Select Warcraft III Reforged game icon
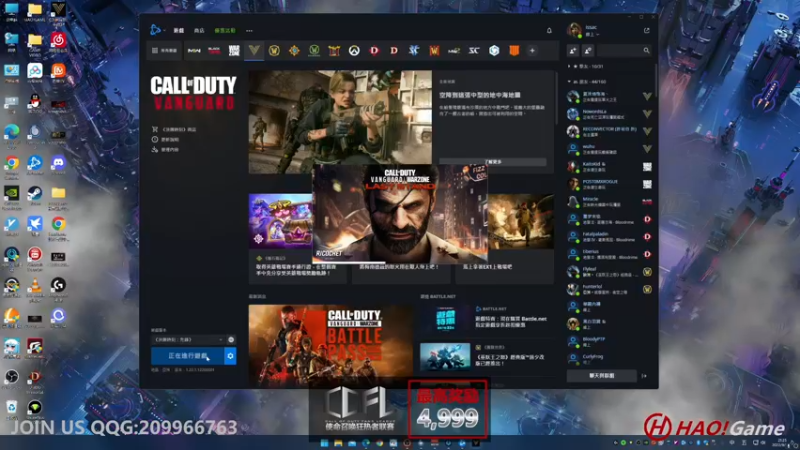Viewport: 800px width, 450px height. click(434, 51)
